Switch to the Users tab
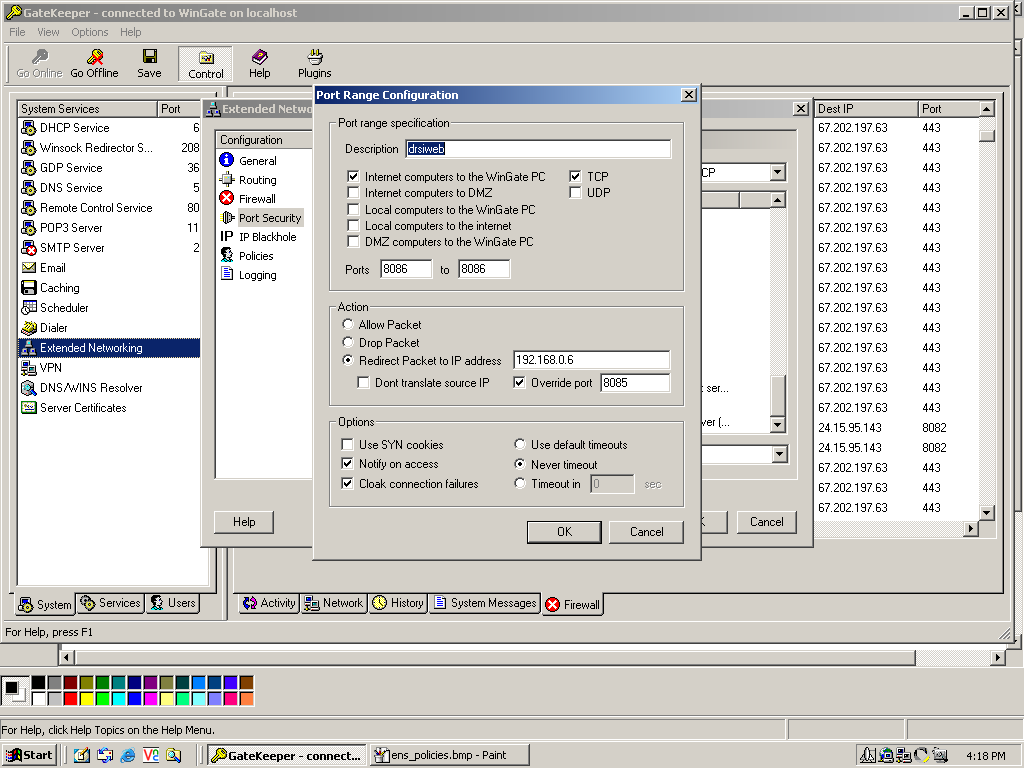This screenshot has height=768, width=1024. point(172,603)
